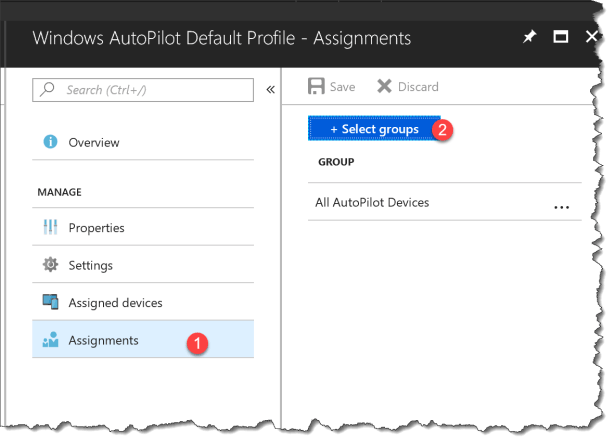Collapse the left navigation menu
This screenshot has width=615, height=444.
(x=270, y=90)
